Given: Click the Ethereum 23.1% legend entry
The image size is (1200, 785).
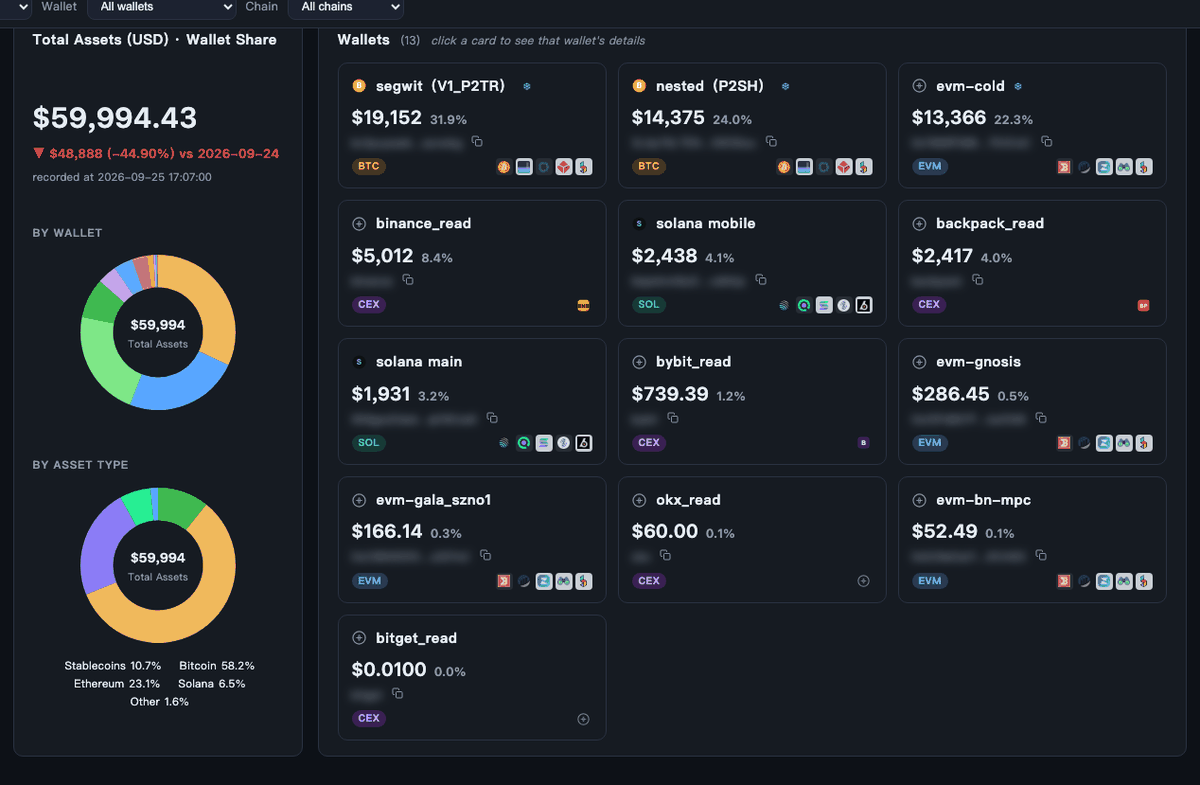Looking at the screenshot, I should click(x=117, y=684).
